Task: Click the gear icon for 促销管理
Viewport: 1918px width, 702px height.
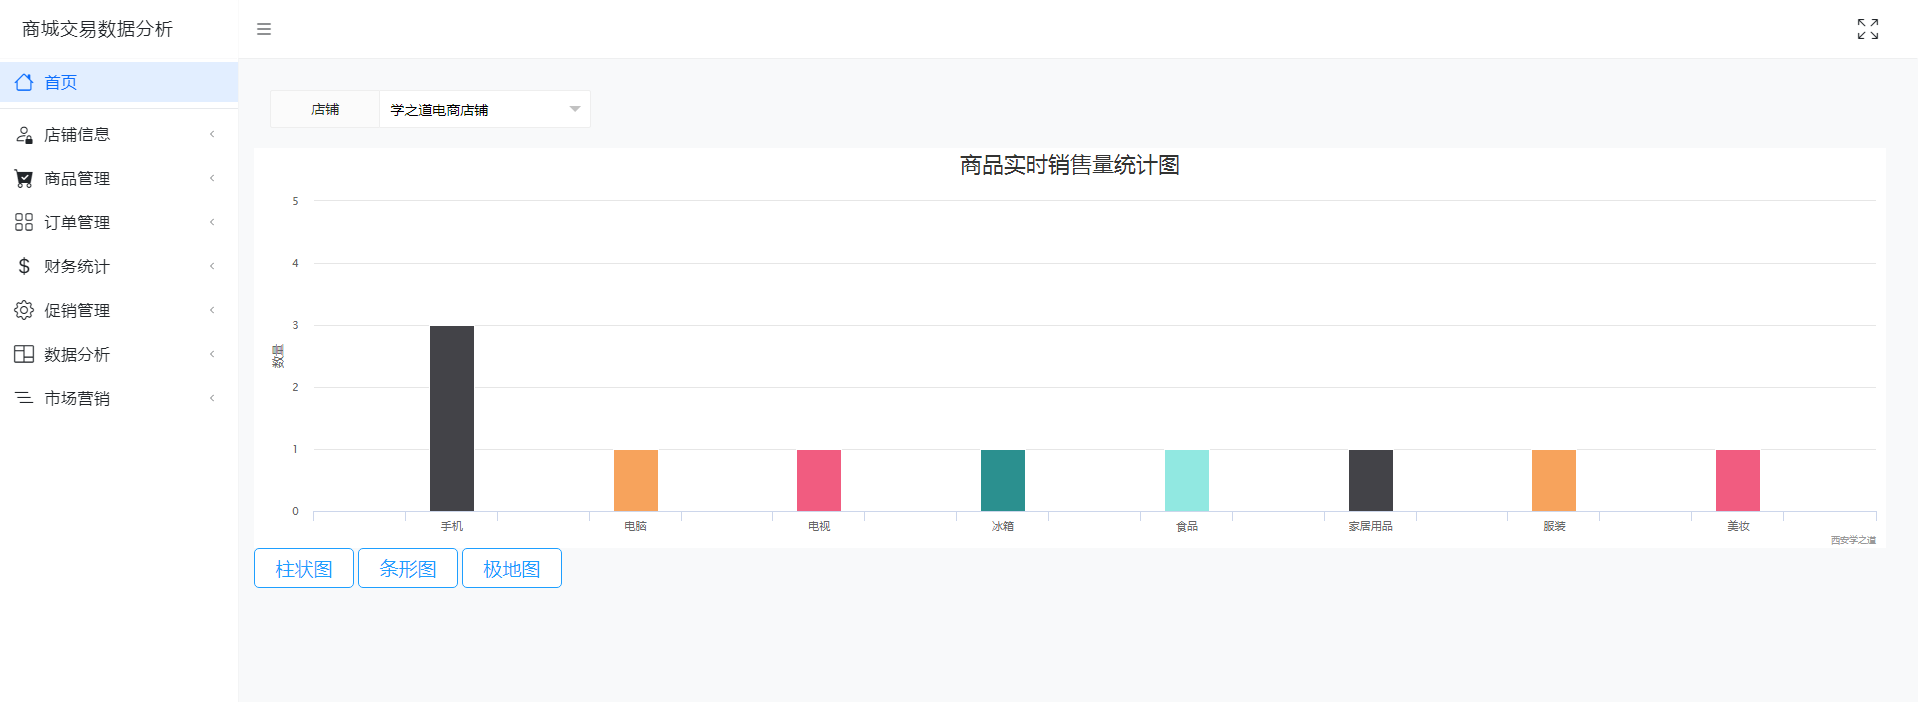Action: click(24, 310)
